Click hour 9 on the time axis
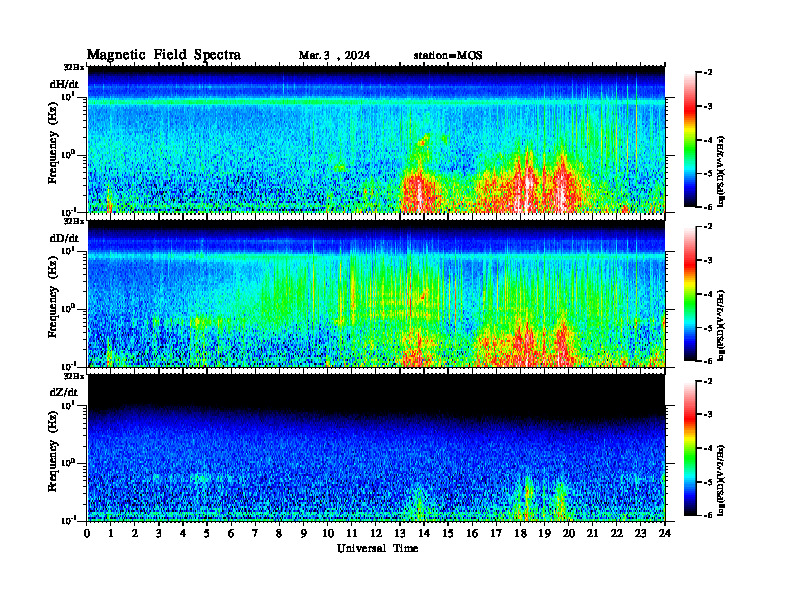 pos(304,534)
